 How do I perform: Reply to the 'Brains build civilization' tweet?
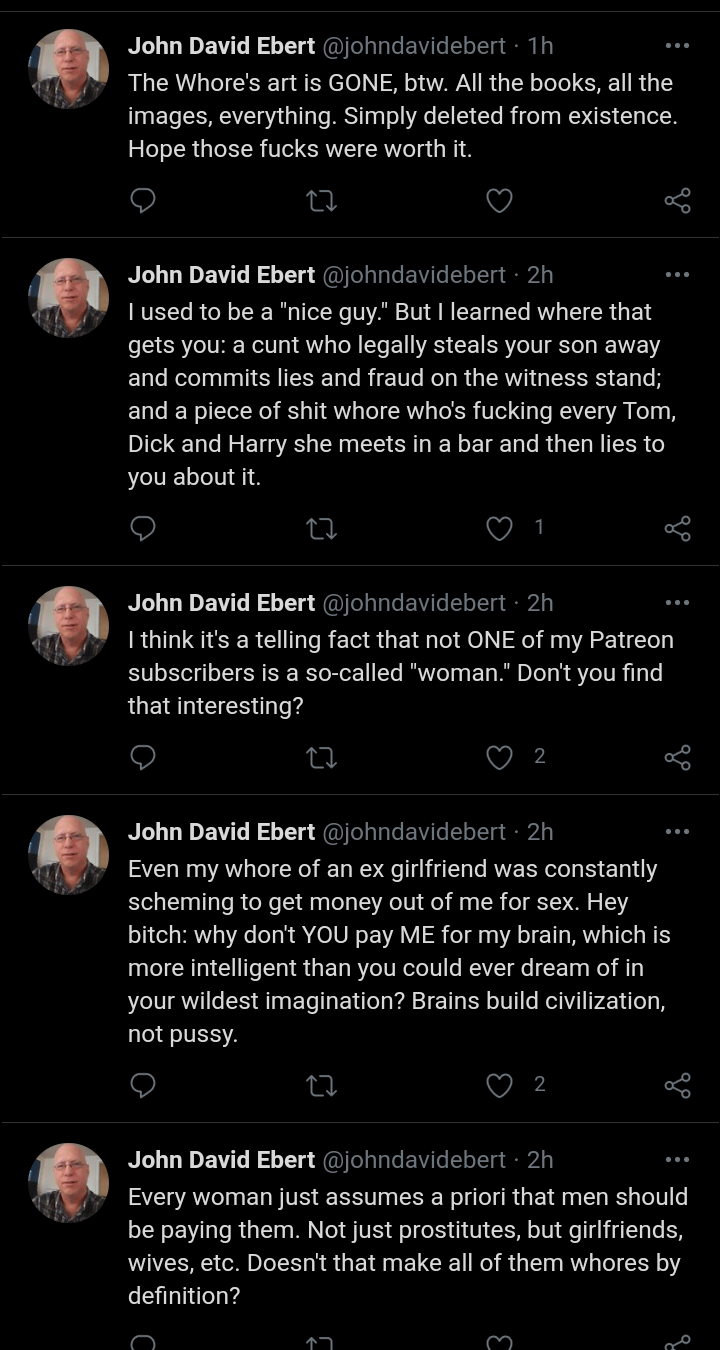(x=143, y=1085)
